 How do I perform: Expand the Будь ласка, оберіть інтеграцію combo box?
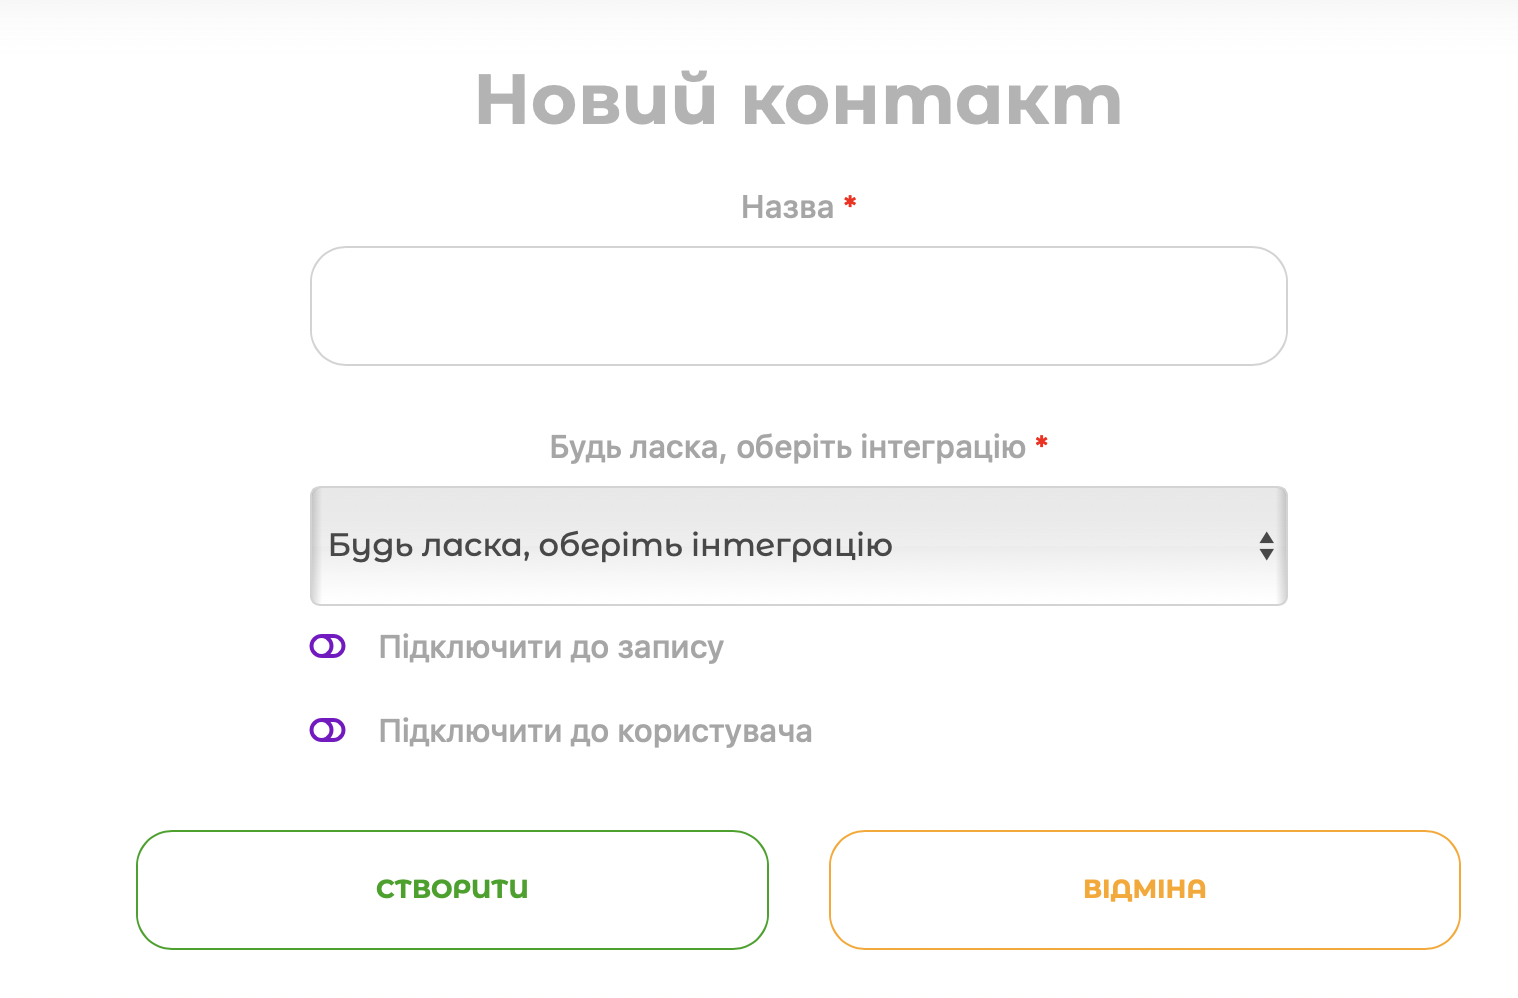798,546
